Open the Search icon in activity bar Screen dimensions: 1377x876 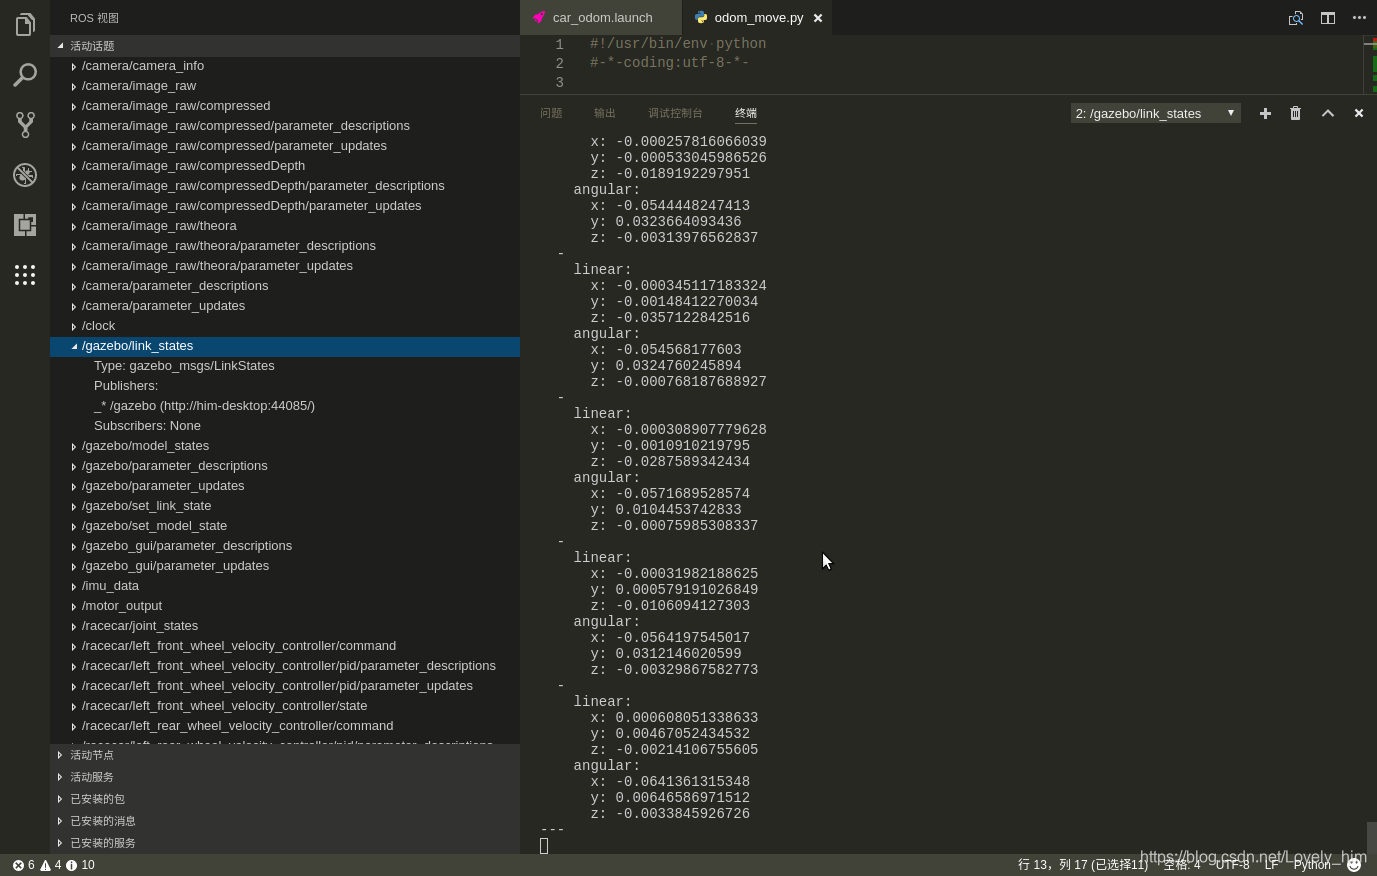coord(25,75)
